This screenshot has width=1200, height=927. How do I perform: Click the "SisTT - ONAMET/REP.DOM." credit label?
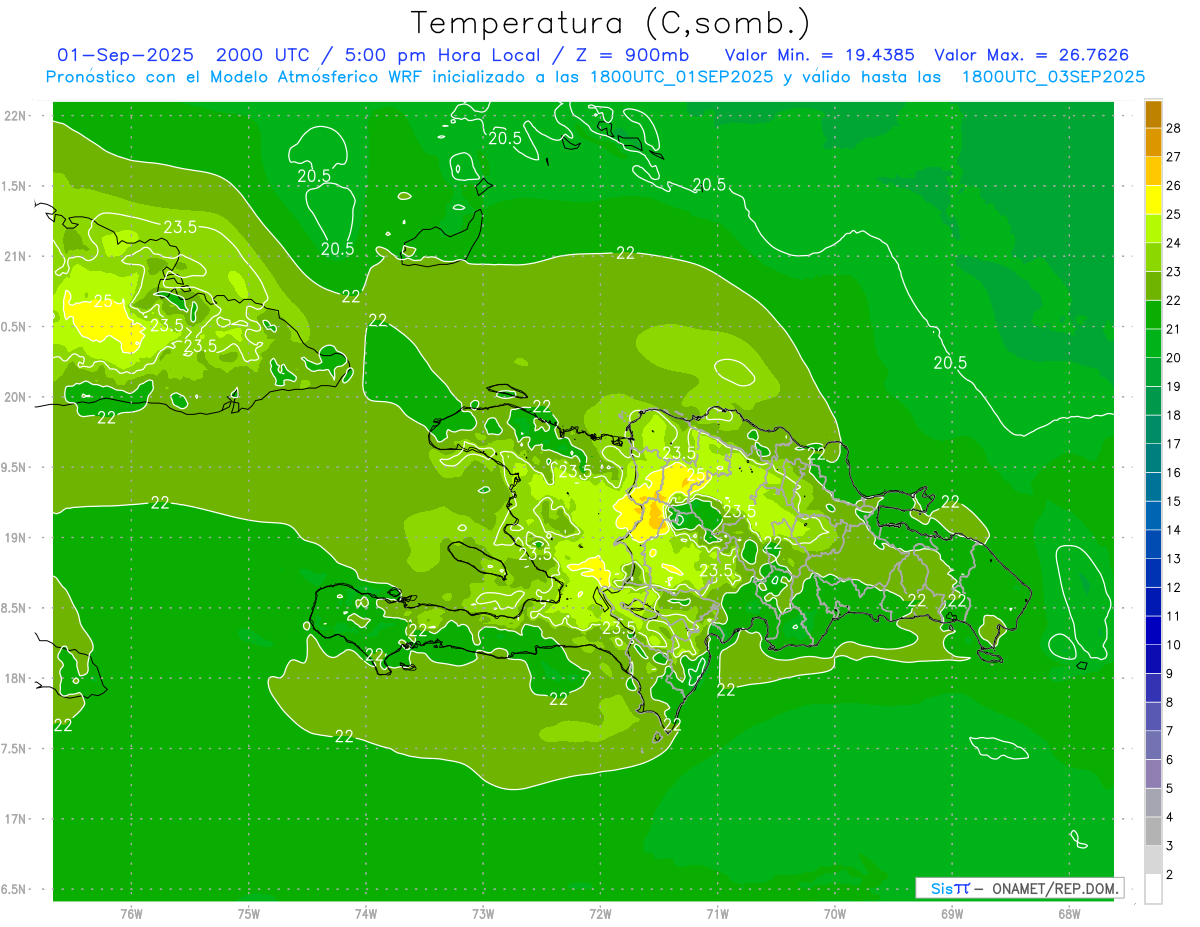pyautogui.click(x=1020, y=888)
